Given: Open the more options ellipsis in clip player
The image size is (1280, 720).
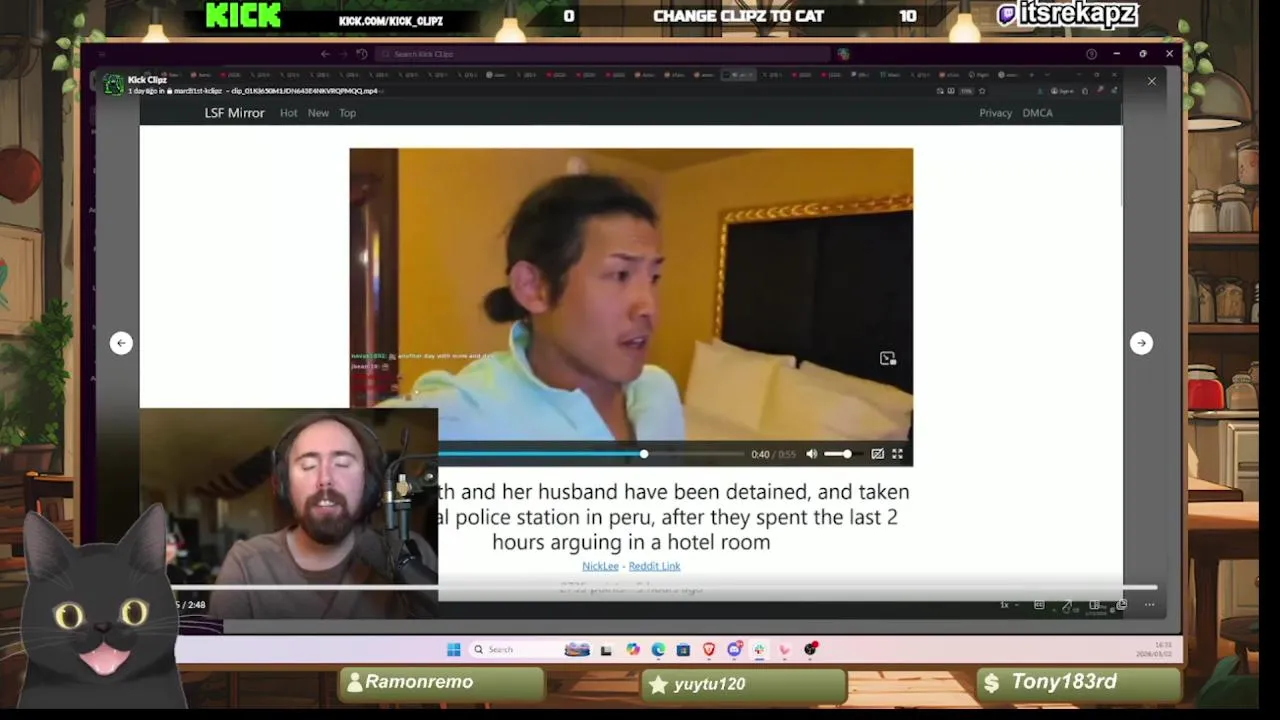Looking at the screenshot, I should [x=1149, y=605].
